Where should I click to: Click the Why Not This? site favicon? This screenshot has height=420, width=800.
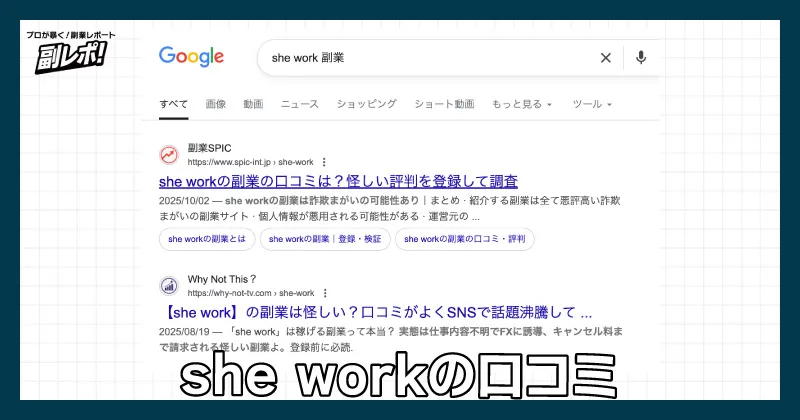(x=169, y=286)
